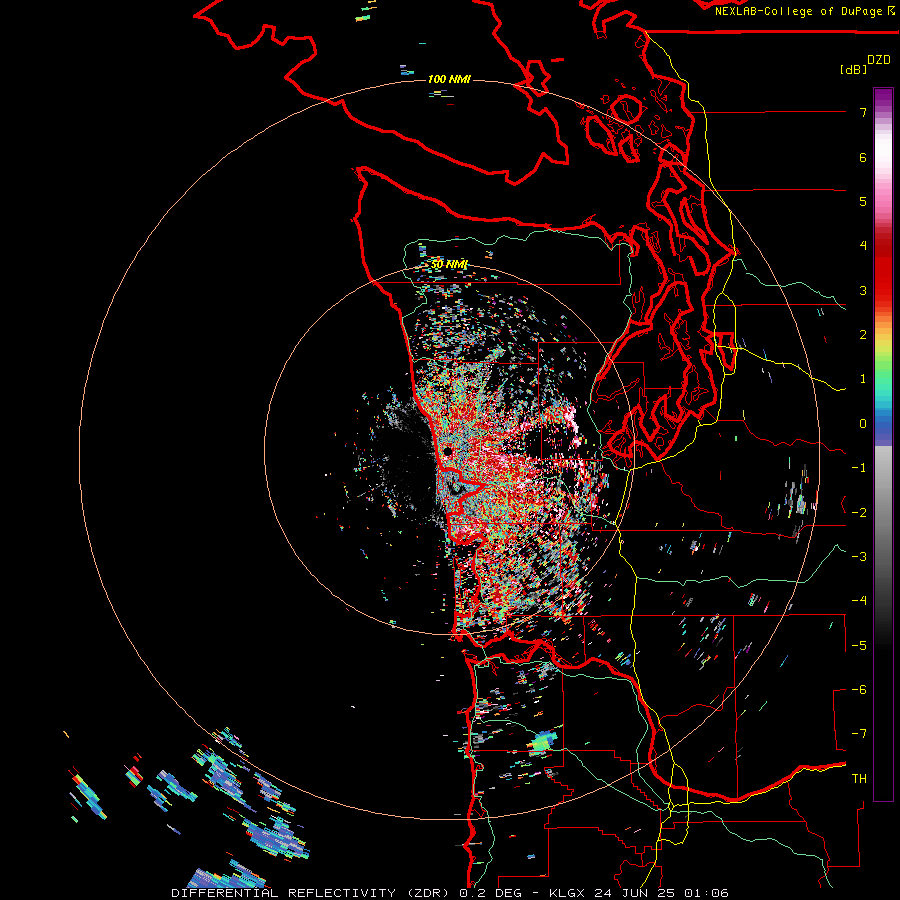Screen dimensions: 900x900
Task: Click the [dB] unit label
Action: point(853,69)
